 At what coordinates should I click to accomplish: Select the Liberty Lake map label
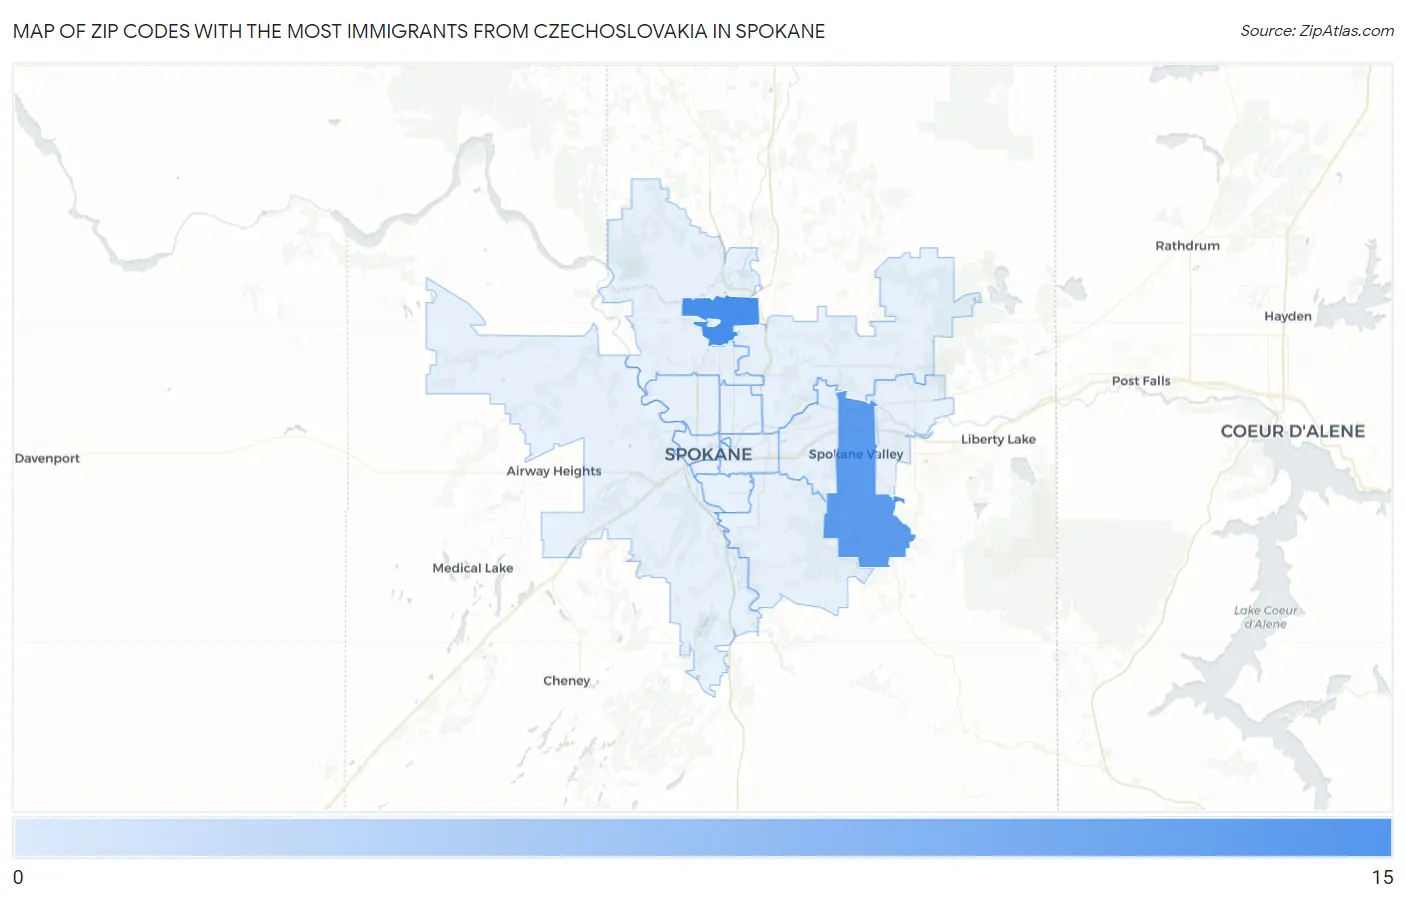coord(998,439)
